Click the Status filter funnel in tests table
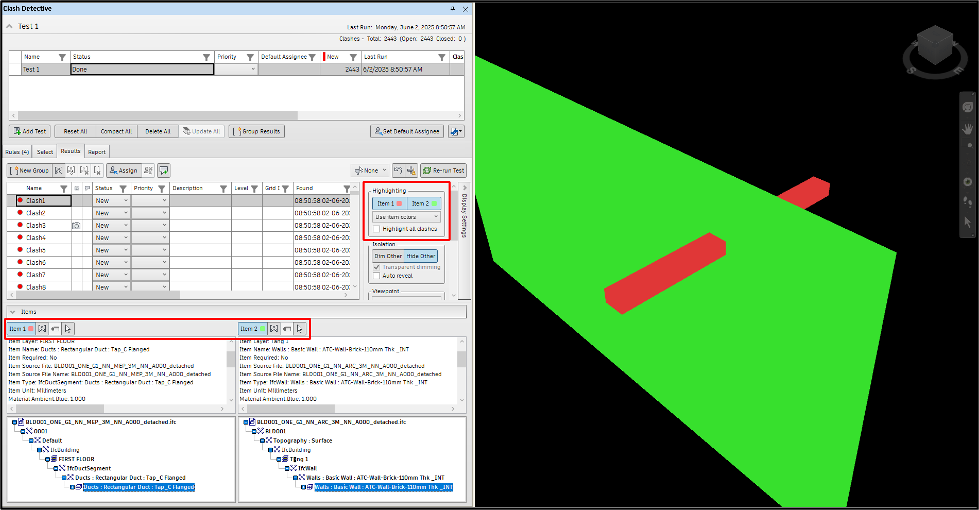The width and height of the screenshot is (979, 510). click(207, 57)
